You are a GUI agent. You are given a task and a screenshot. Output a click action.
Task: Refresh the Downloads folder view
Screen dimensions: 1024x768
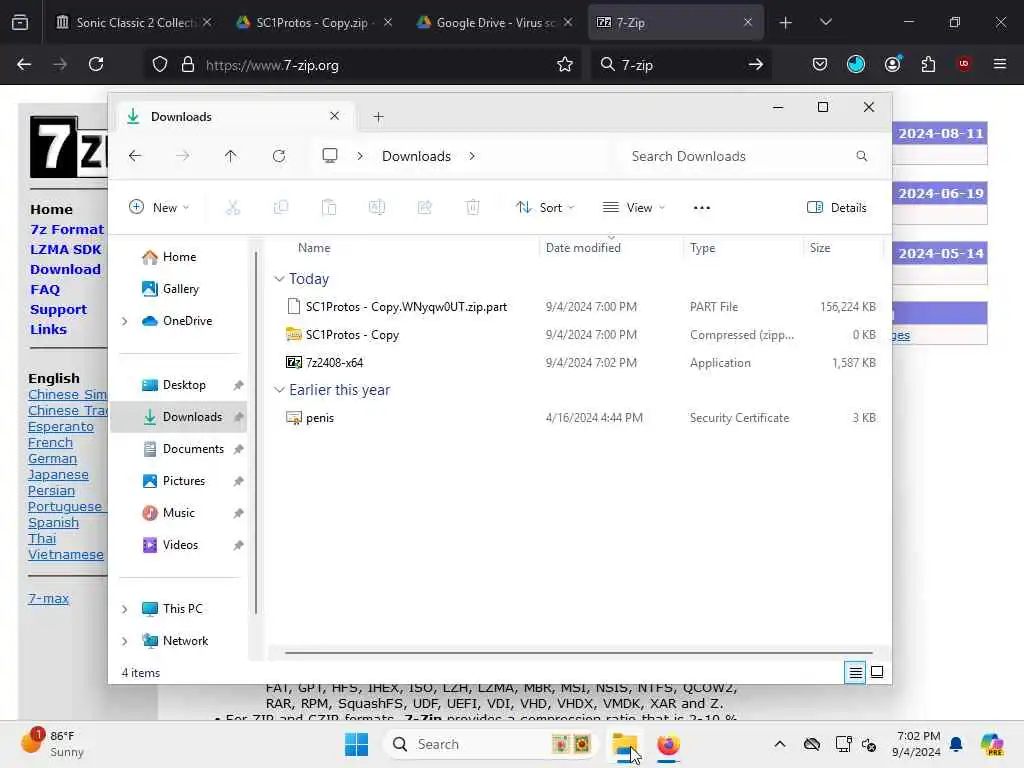coord(279,156)
